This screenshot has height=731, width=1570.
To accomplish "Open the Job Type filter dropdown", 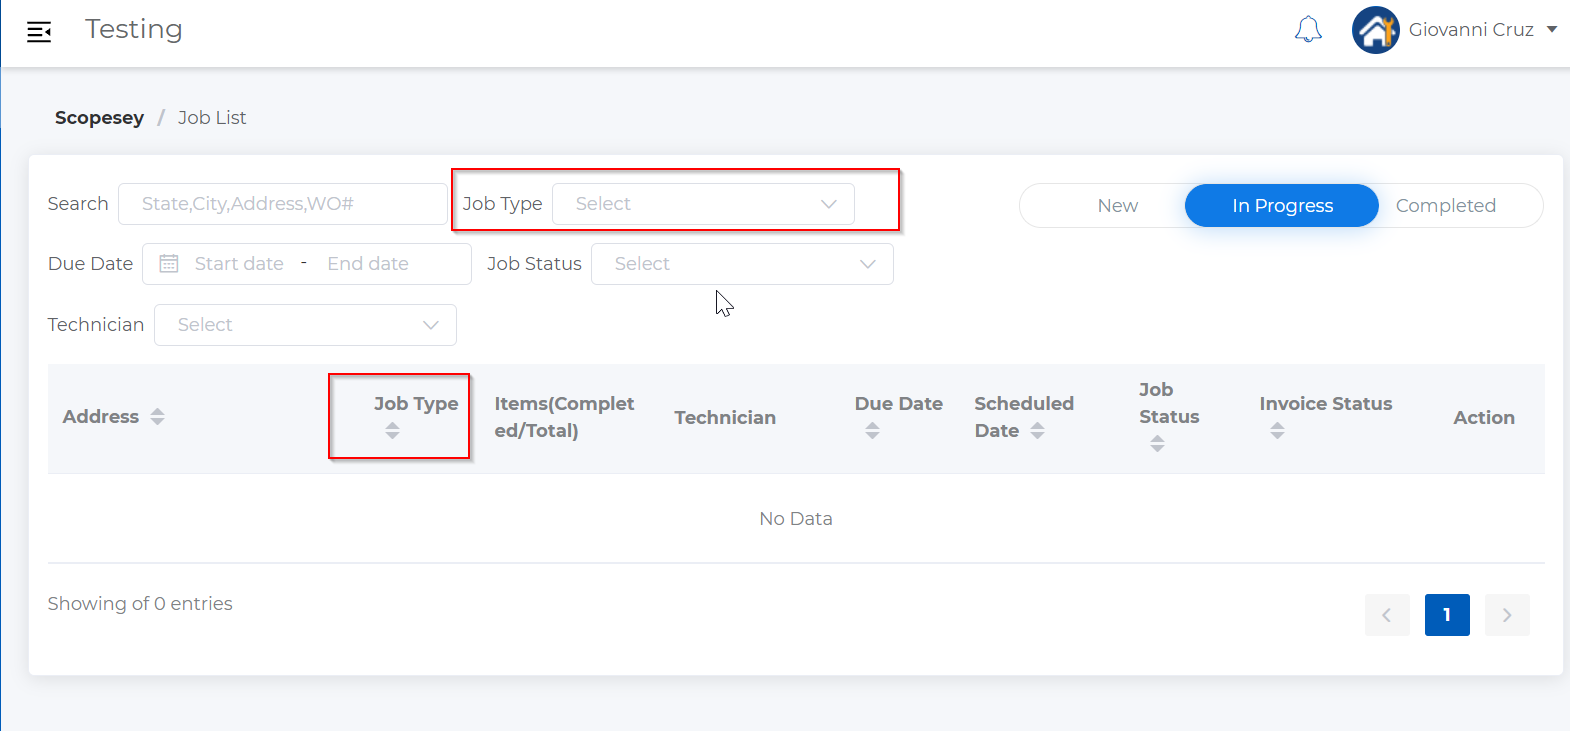I will [703, 204].
